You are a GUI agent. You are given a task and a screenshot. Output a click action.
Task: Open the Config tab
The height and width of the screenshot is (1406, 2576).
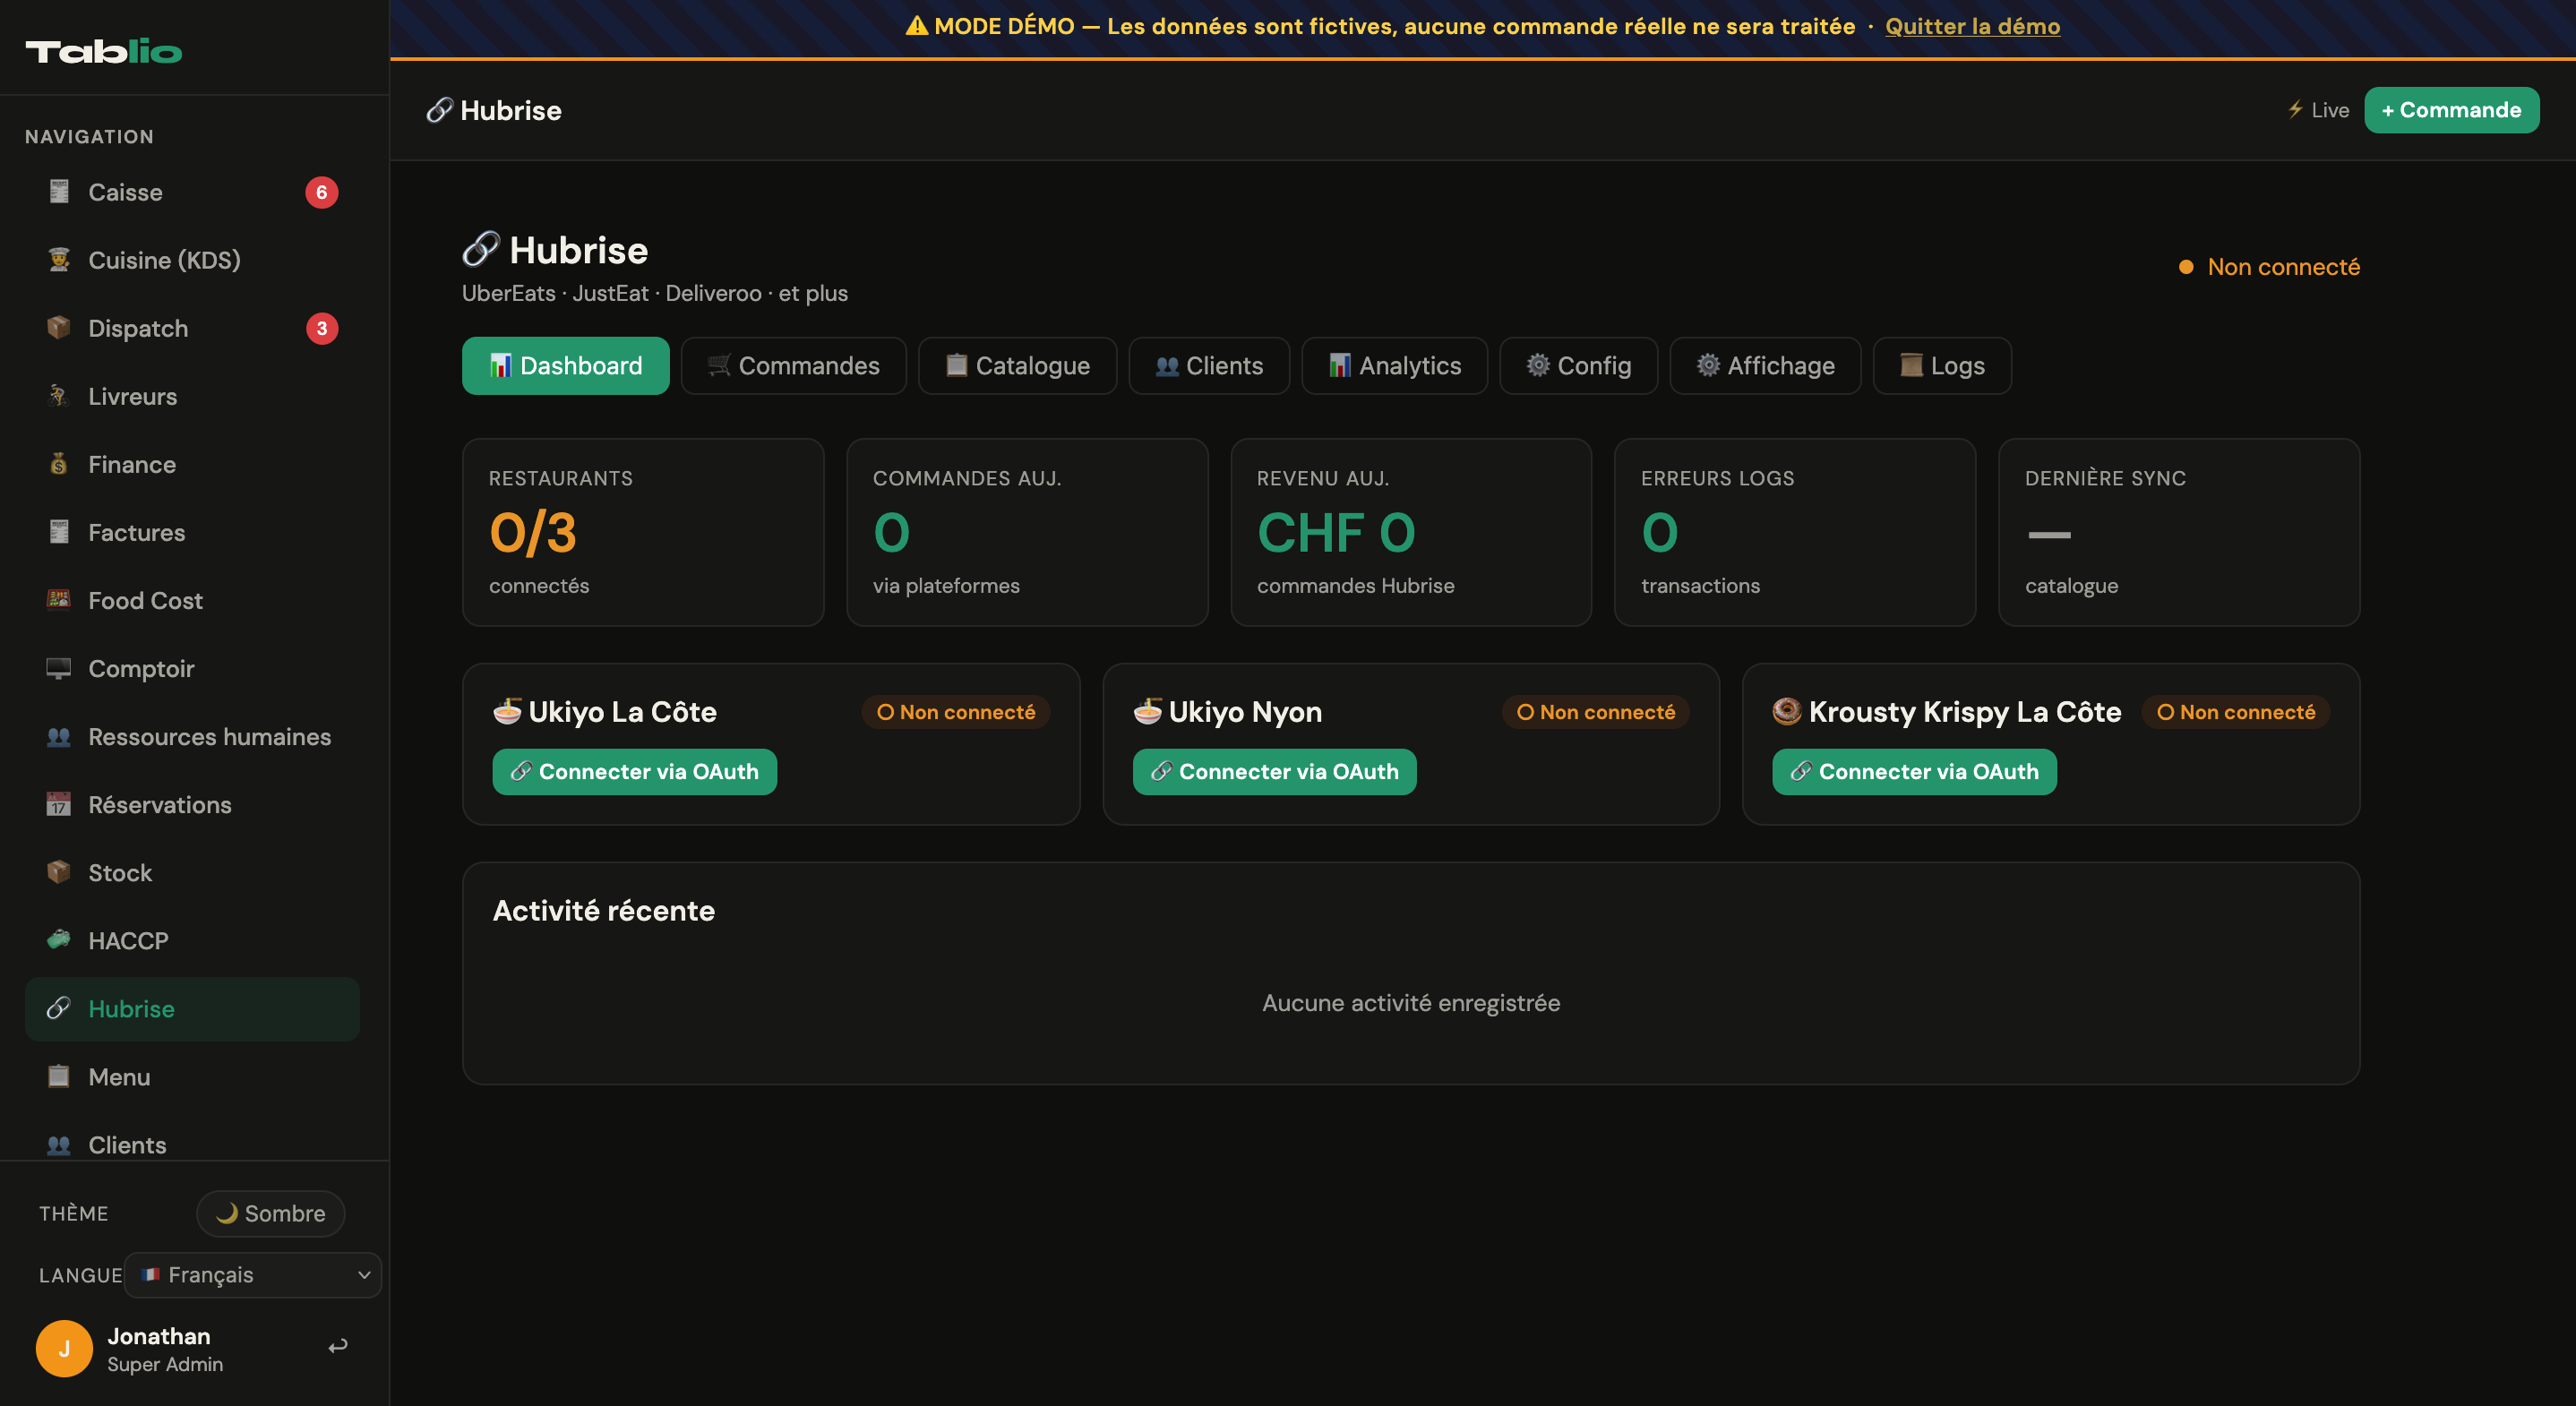point(1579,366)
